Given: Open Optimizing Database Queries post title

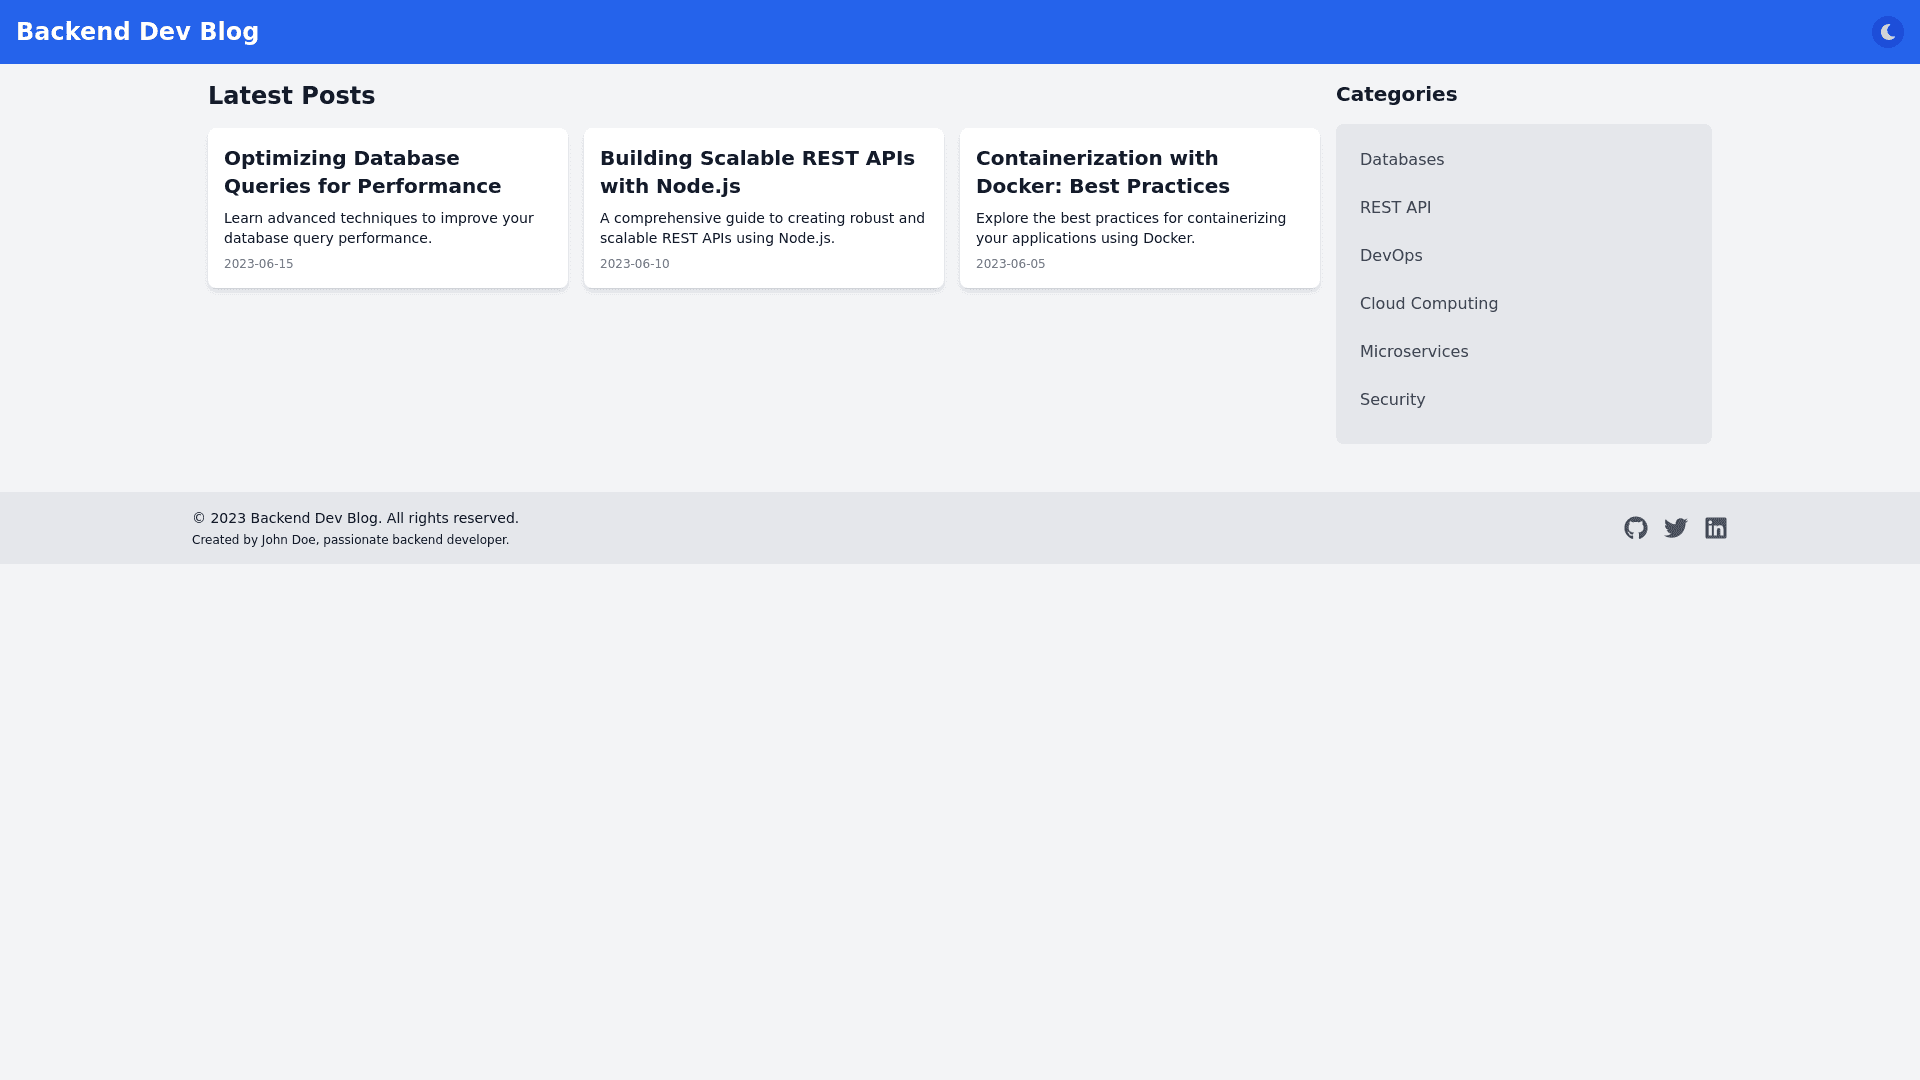Looking at the screenshot, I should click(362, 172).
